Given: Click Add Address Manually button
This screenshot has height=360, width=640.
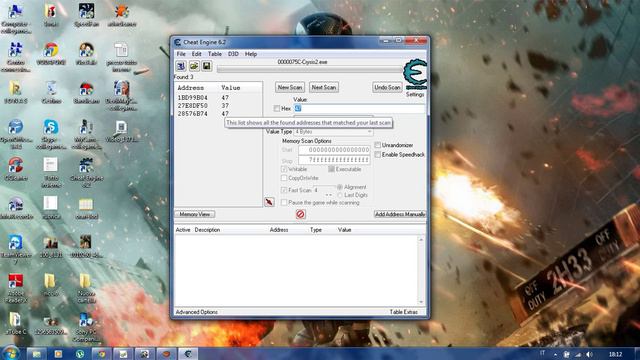Looking at the screenshot, I should (x=400, y=214).
